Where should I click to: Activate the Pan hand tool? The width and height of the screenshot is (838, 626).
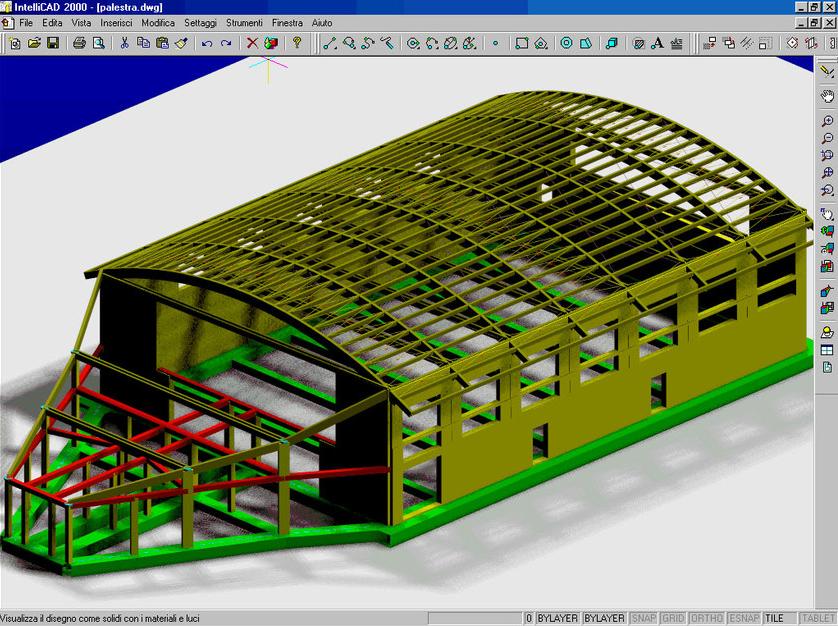(x=827, y=96)
